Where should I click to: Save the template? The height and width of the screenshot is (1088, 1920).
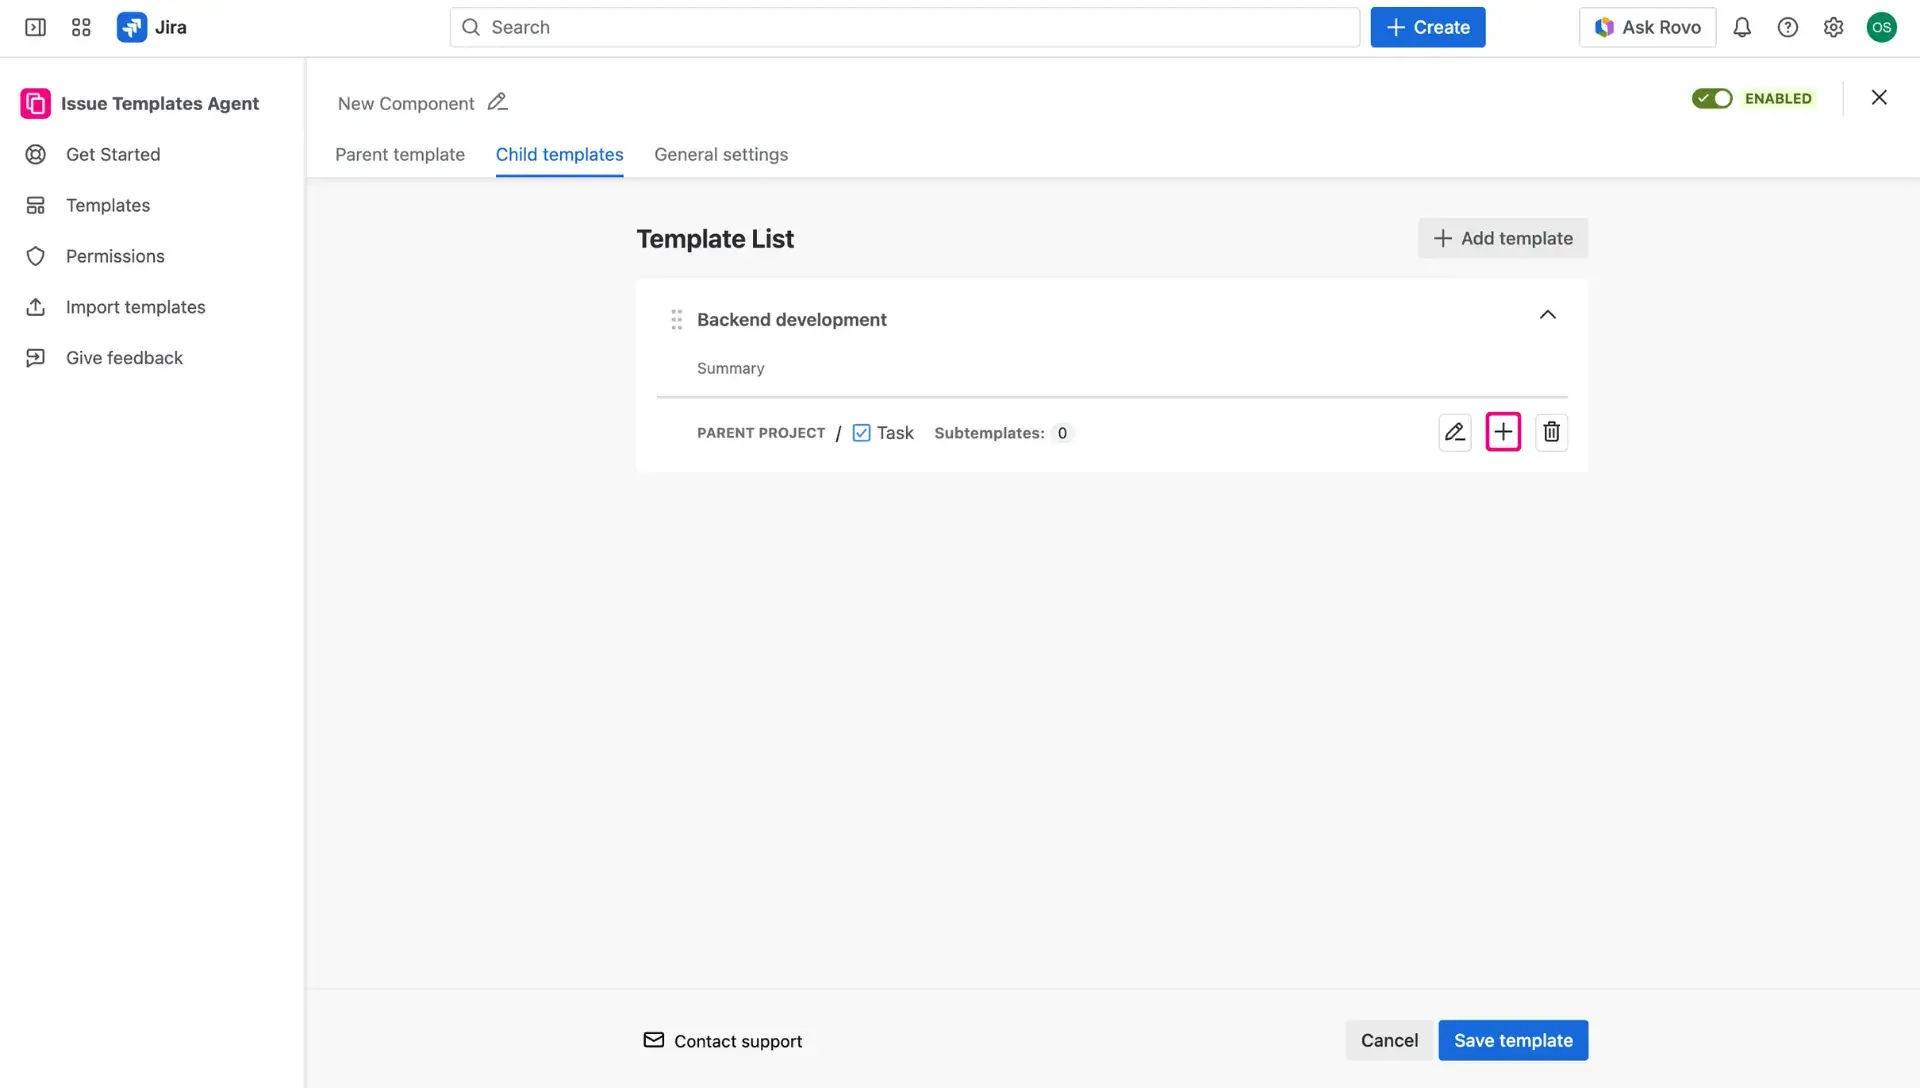click(x=1512, y=1040)
